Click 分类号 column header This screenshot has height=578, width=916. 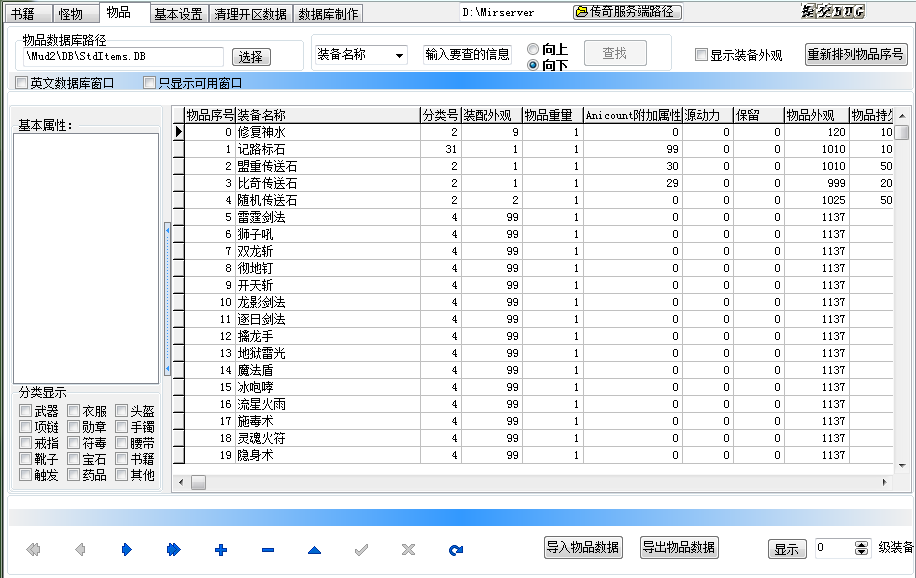[441, 115]
